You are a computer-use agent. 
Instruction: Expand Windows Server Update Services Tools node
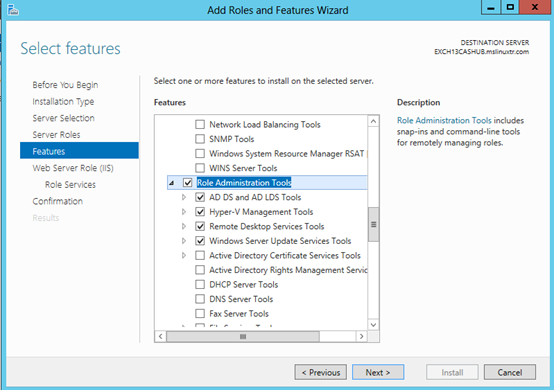point(184,241)
